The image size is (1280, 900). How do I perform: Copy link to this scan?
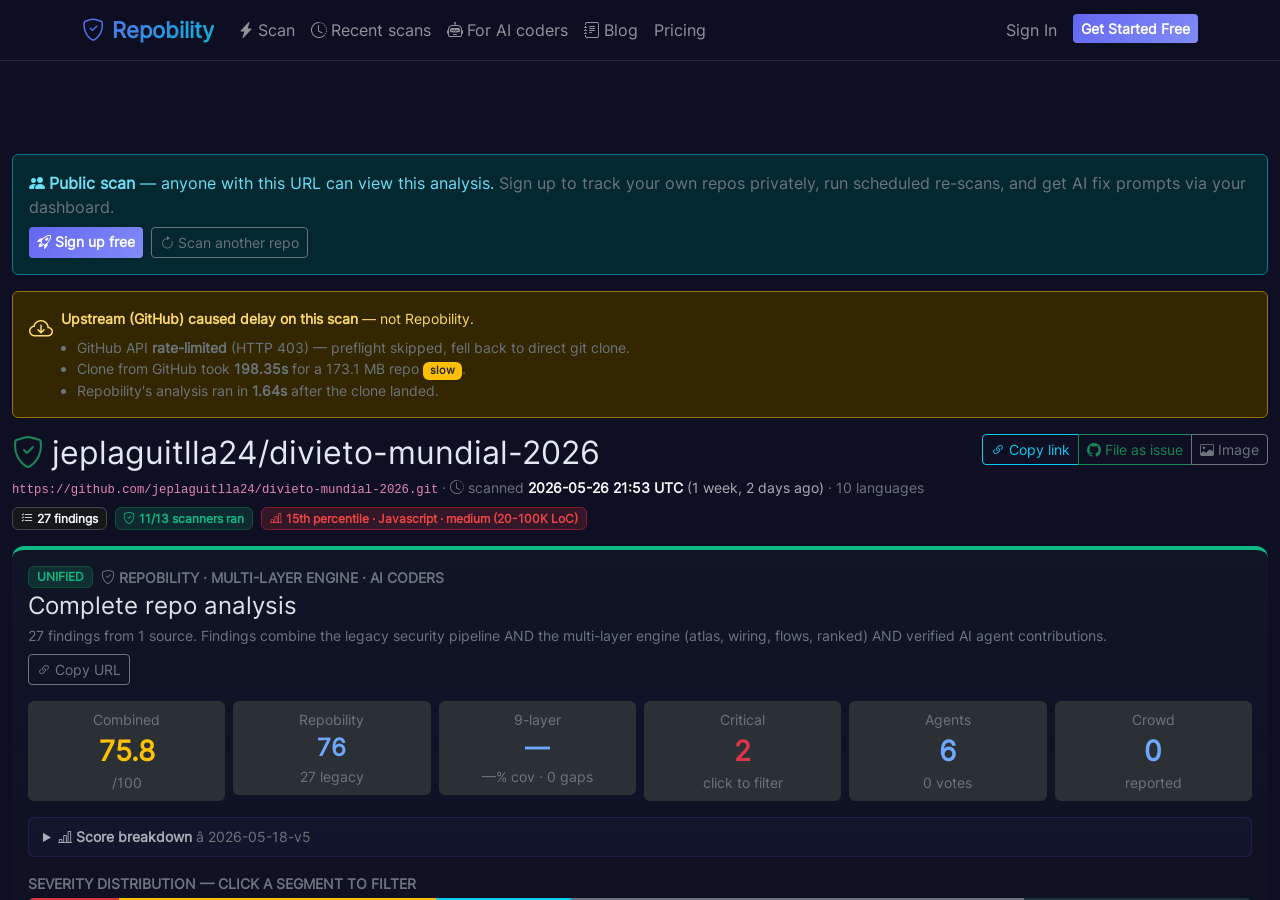pos(1030,450)
